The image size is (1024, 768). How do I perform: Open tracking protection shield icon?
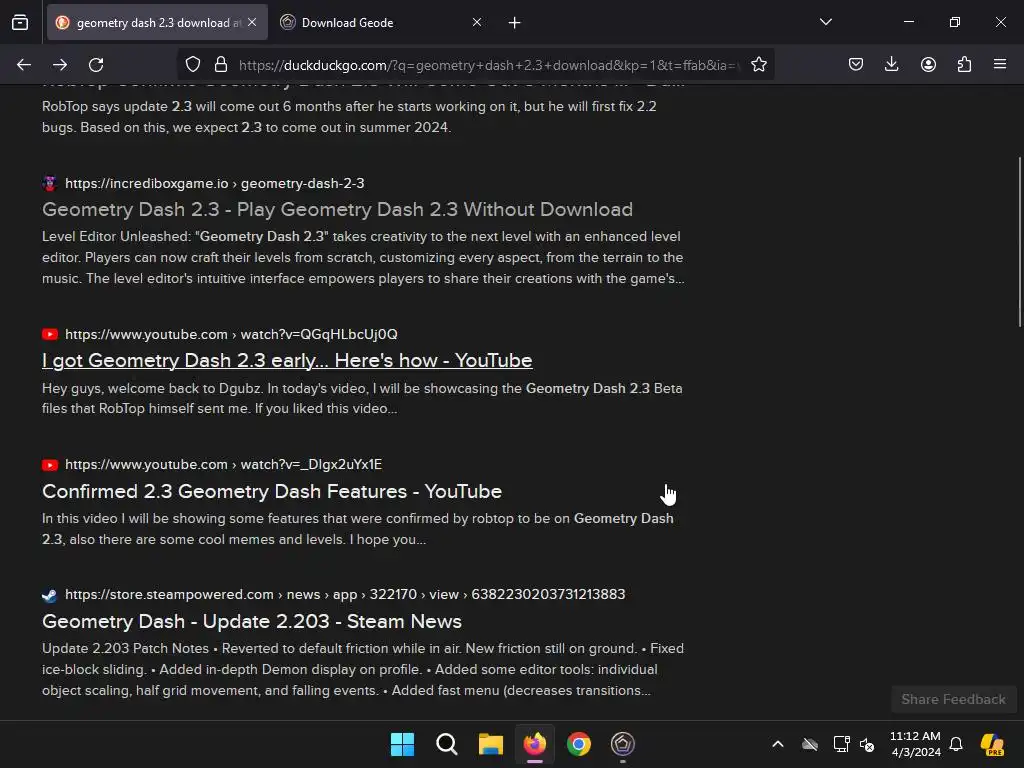coord(193,65)
